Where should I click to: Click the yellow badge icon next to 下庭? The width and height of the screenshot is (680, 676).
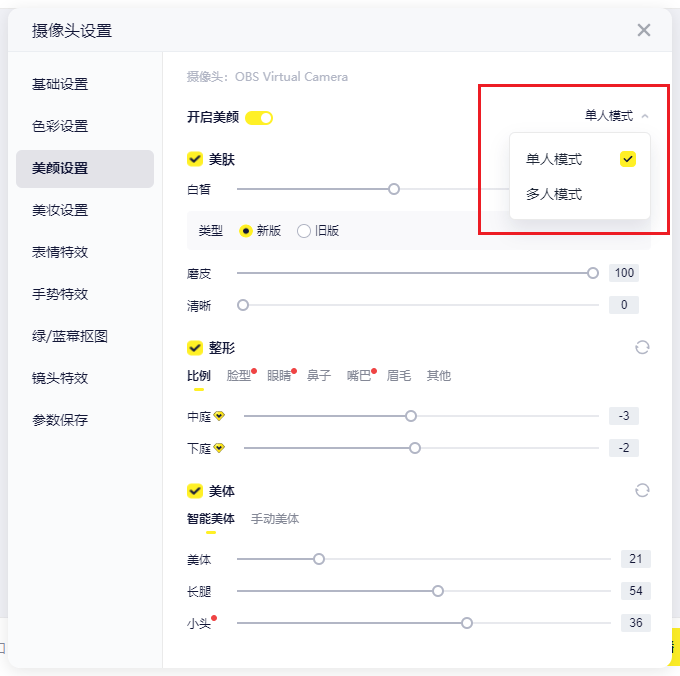[219, 448]
